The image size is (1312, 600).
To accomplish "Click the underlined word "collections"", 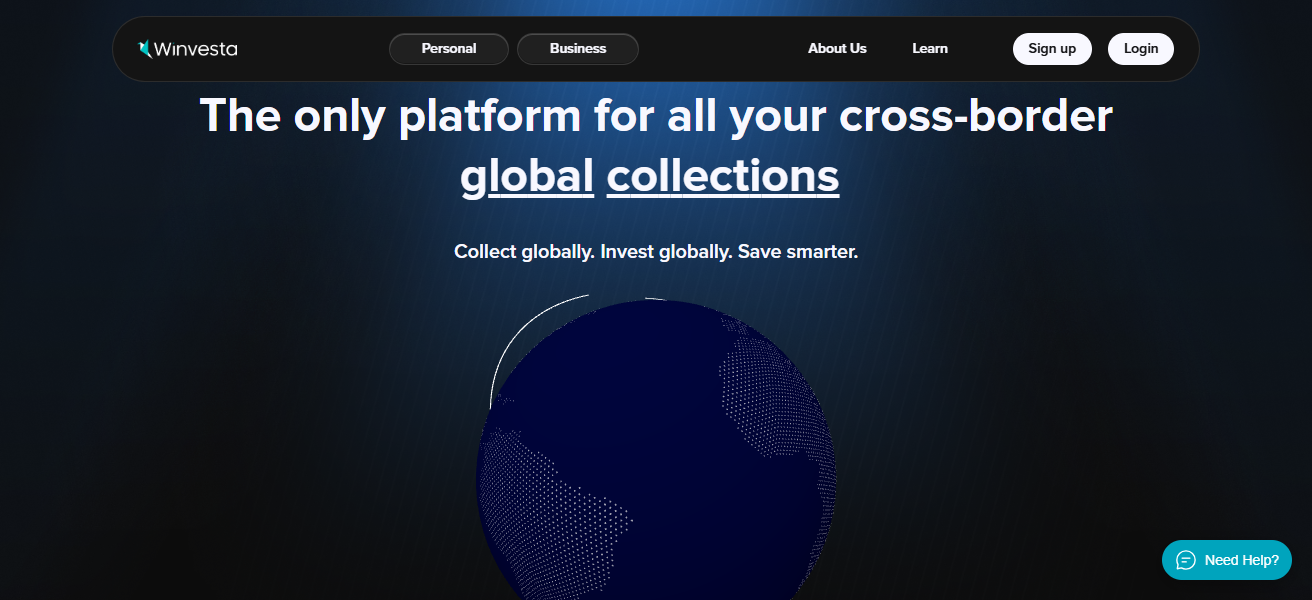I will 722,176.
